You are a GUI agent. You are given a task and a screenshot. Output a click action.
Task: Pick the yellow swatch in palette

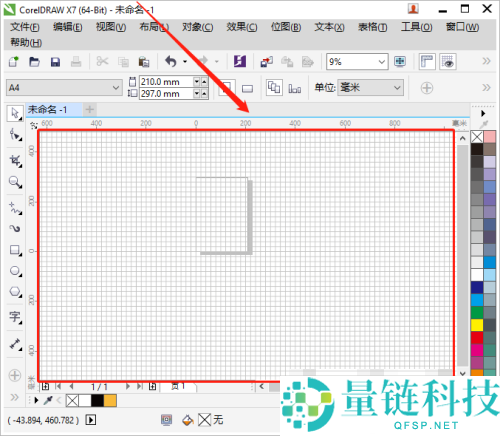point(477,325)
